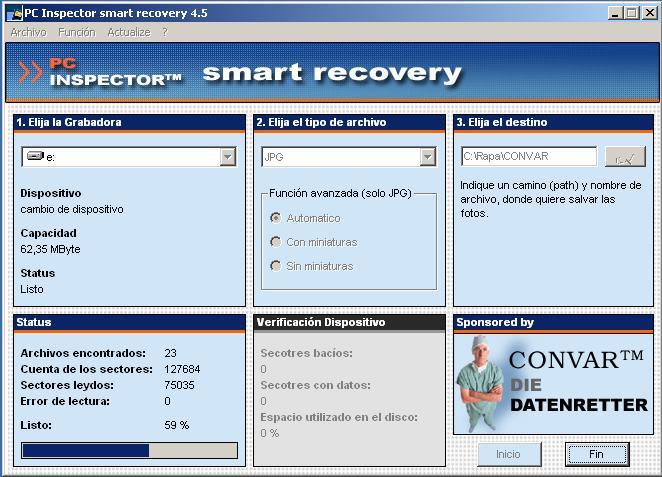The height and width of the screenshot is (477, 662).
Task: Click the scan progress bar
Action: (129, 450)
